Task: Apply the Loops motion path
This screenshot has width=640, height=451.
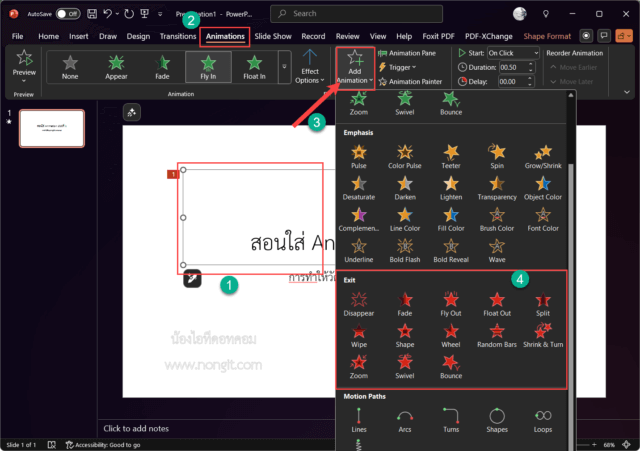Action: pyautogui.click(x=543, y=420)
